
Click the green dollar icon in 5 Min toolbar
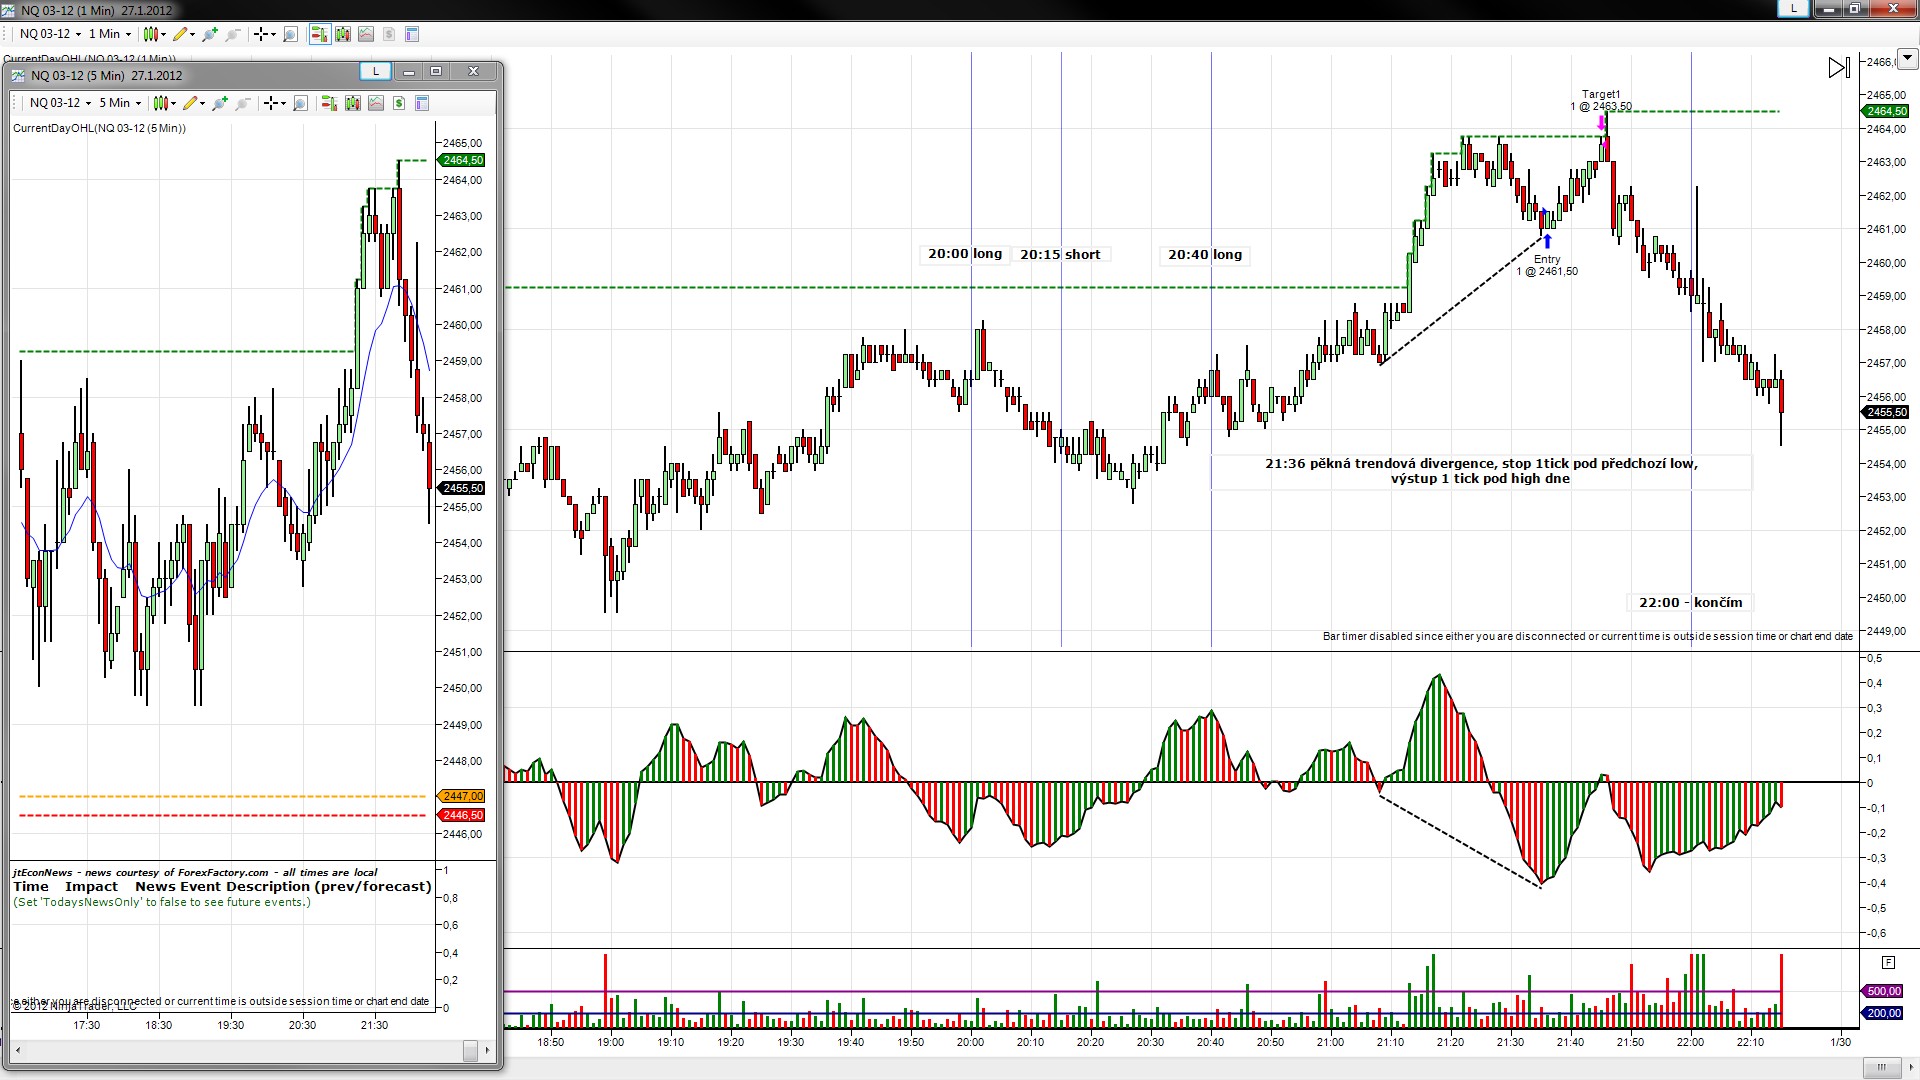[399, 103]
